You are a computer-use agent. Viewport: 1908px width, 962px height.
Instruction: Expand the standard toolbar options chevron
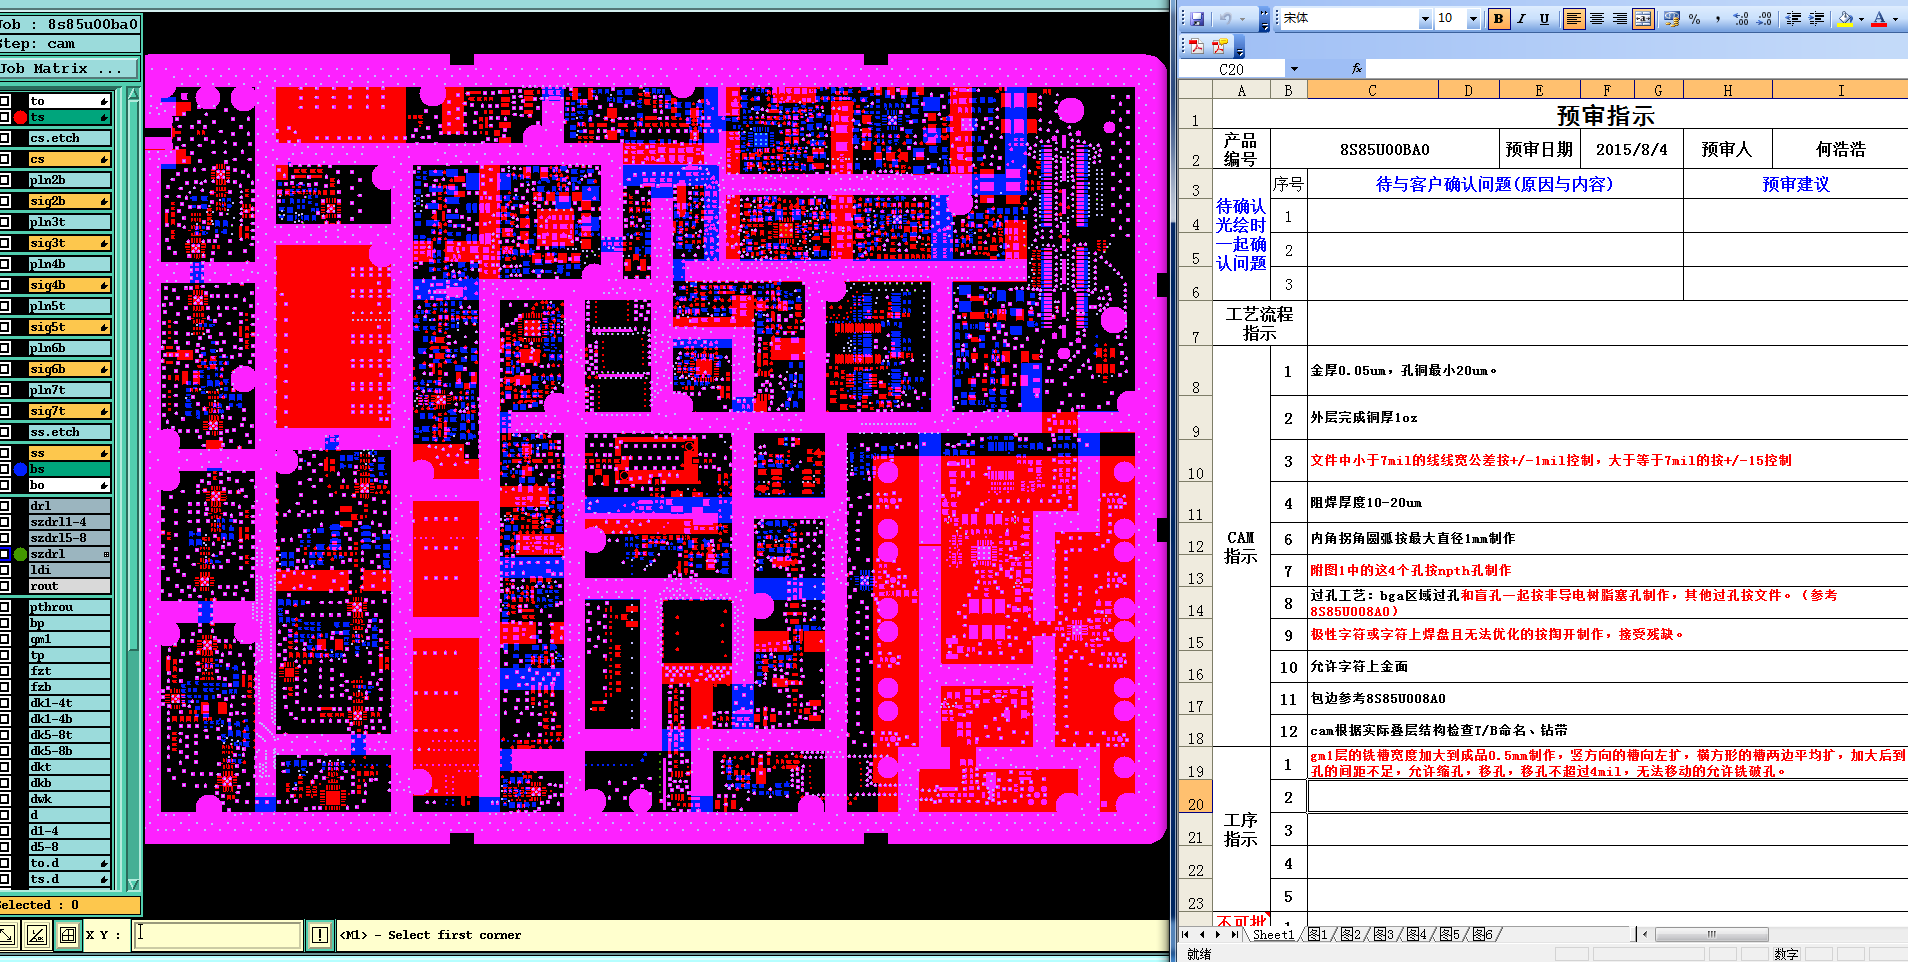click(x=1264, y=19)
